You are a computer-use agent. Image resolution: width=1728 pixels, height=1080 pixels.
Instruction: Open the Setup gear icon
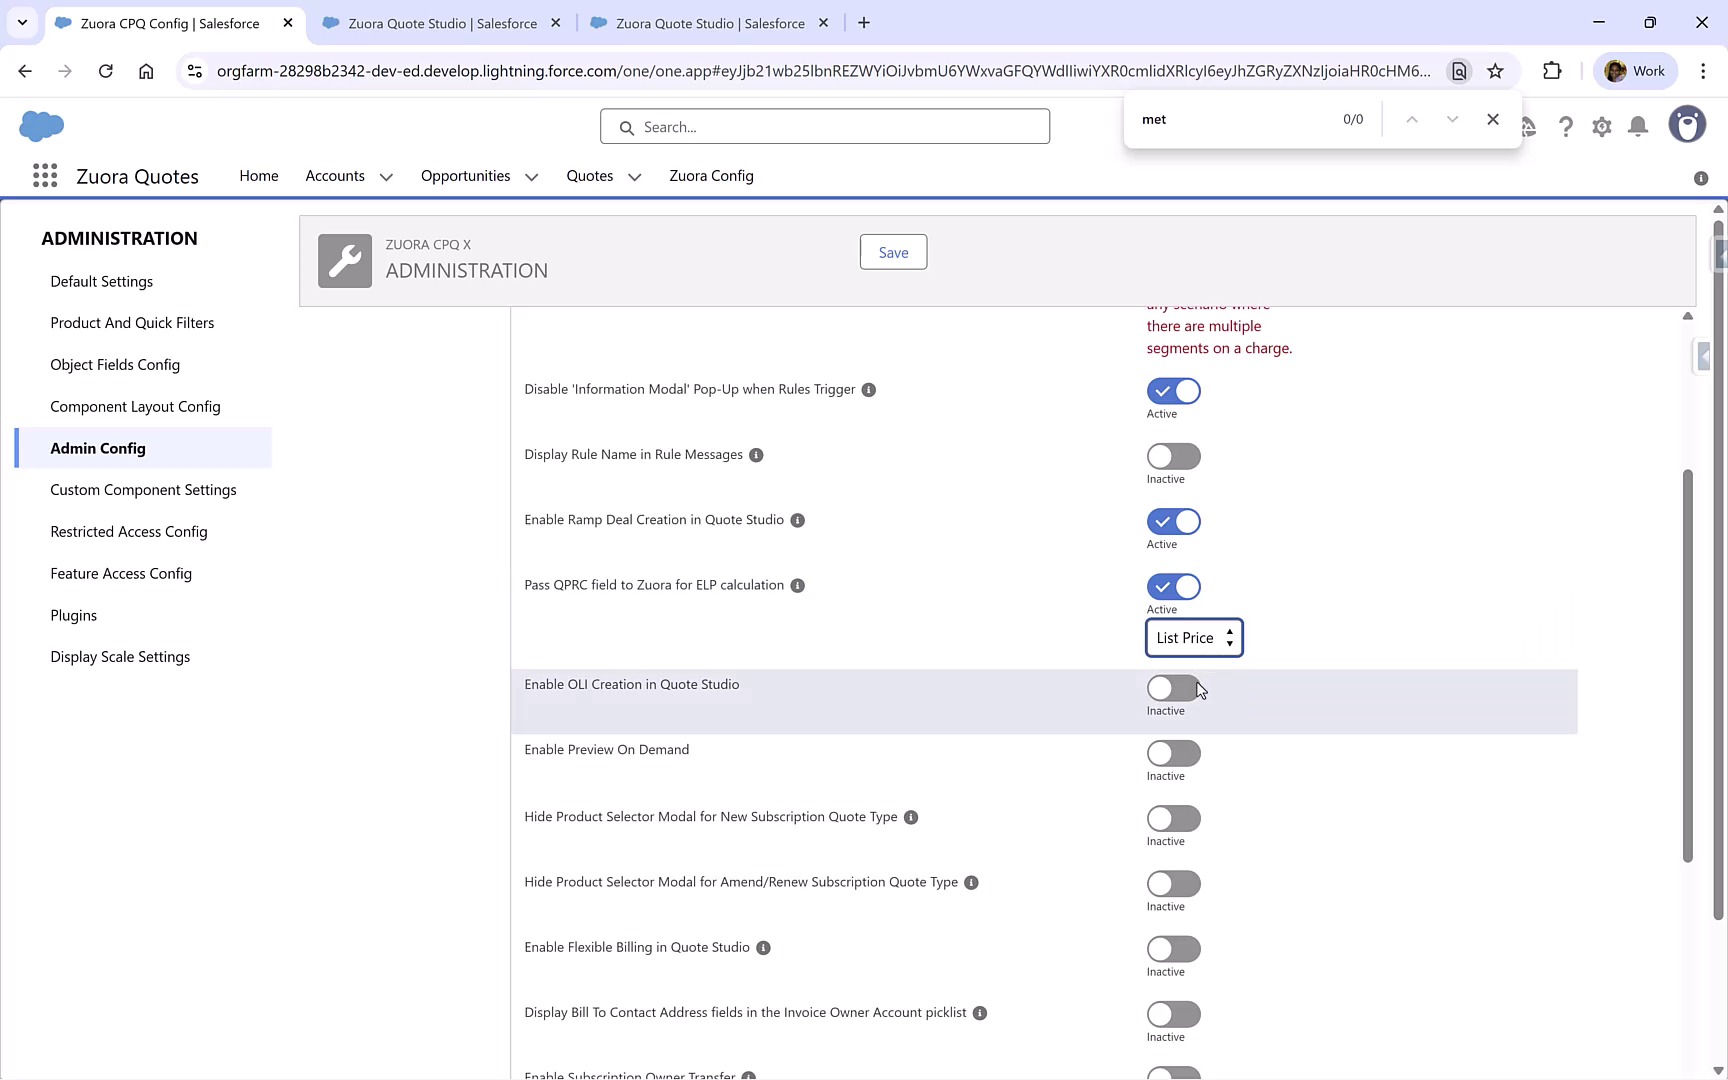point(1602,126)
